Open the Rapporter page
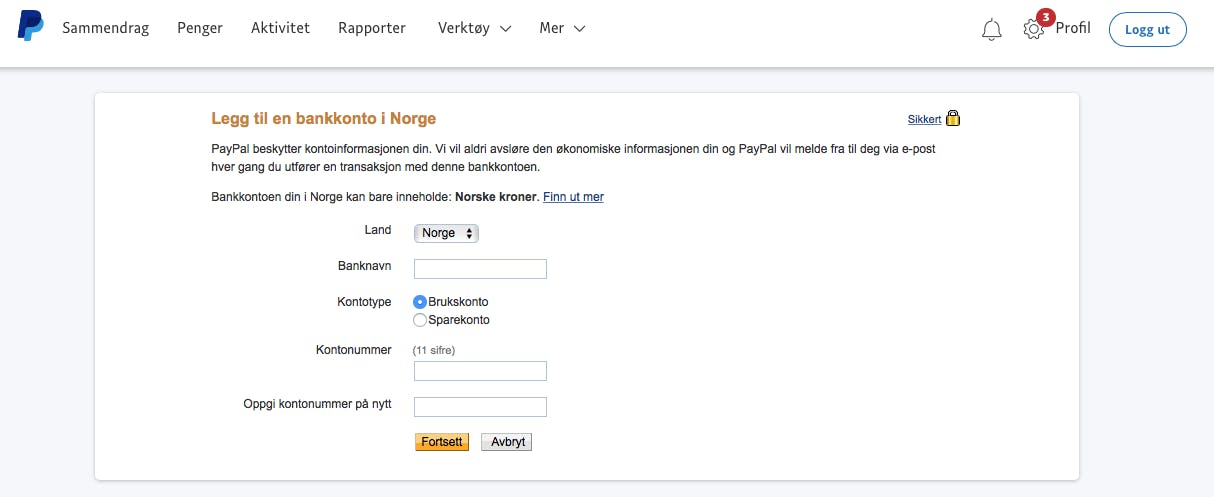Image resolution: width=1214 pixels, height=497 pixels. click(372, 28)
